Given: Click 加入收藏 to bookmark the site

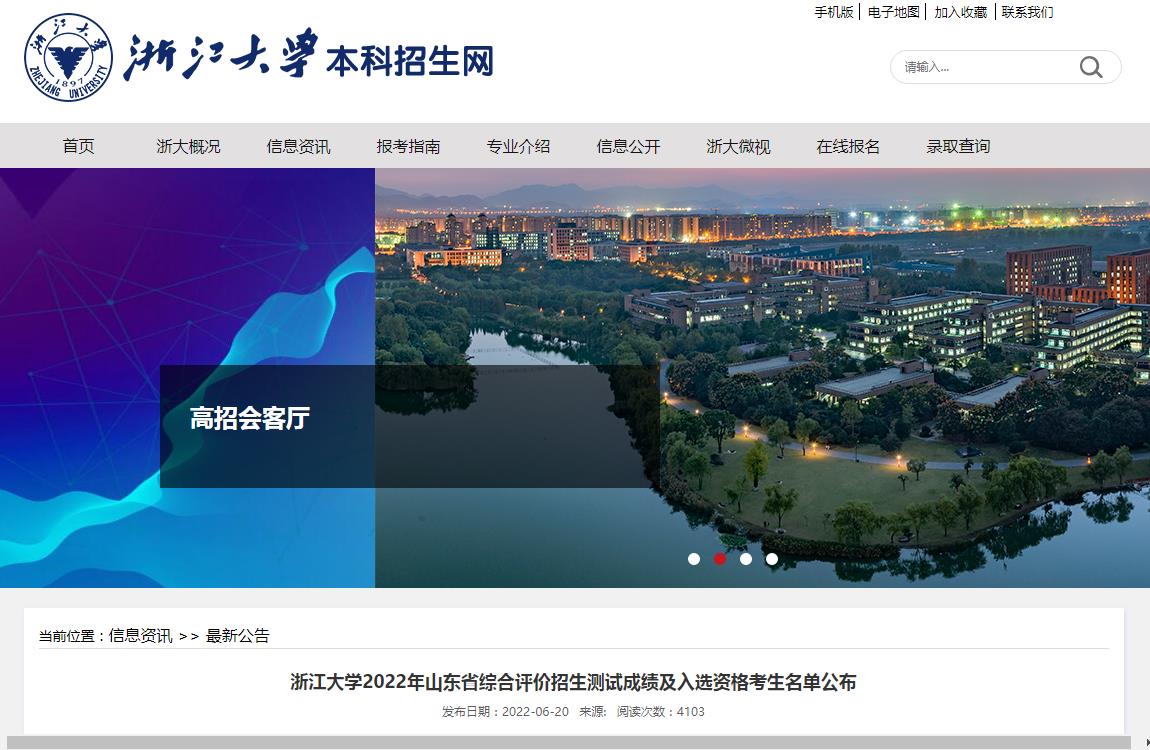Looking at the screenshot, I should 960,12.
